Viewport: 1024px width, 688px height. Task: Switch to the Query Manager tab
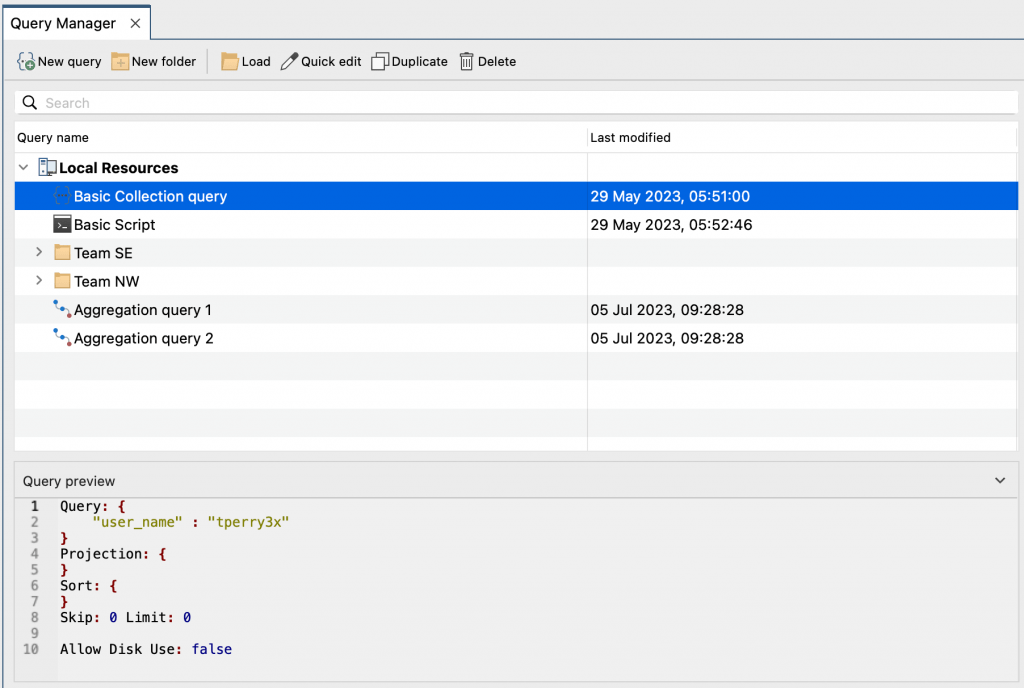point(65,21)
